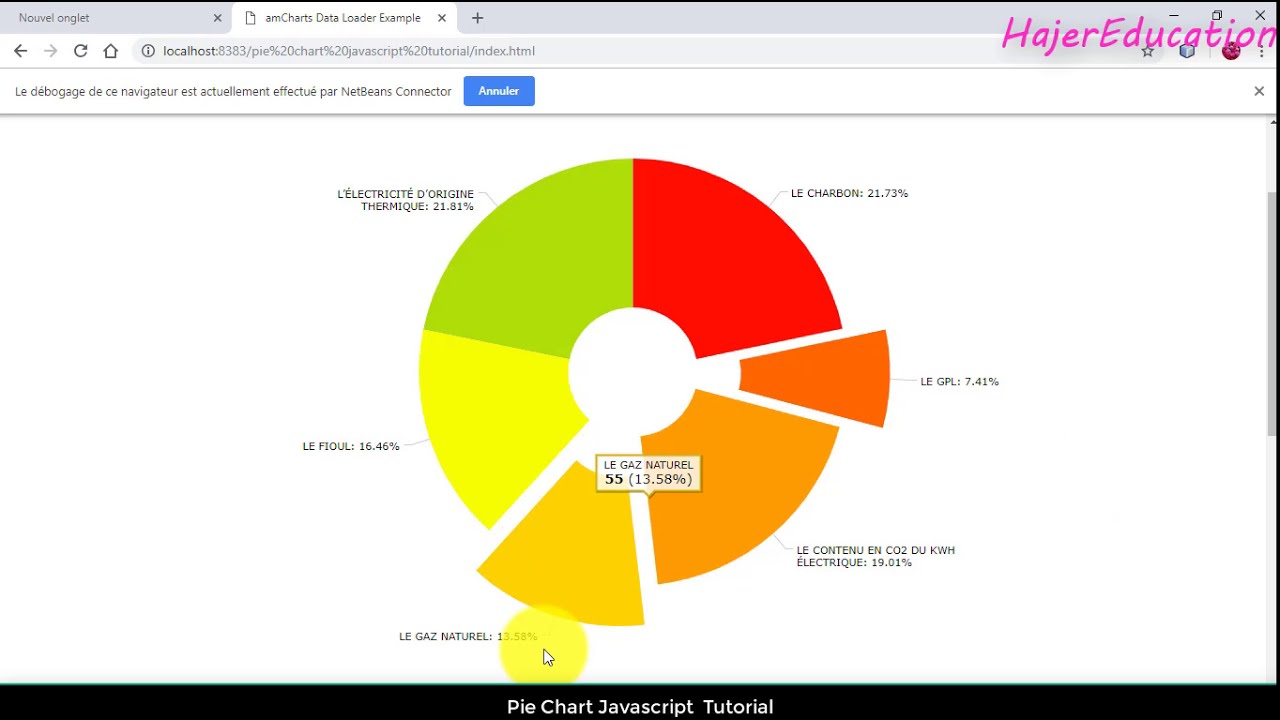Click the browser Forward arrow

tap(50, 51)
